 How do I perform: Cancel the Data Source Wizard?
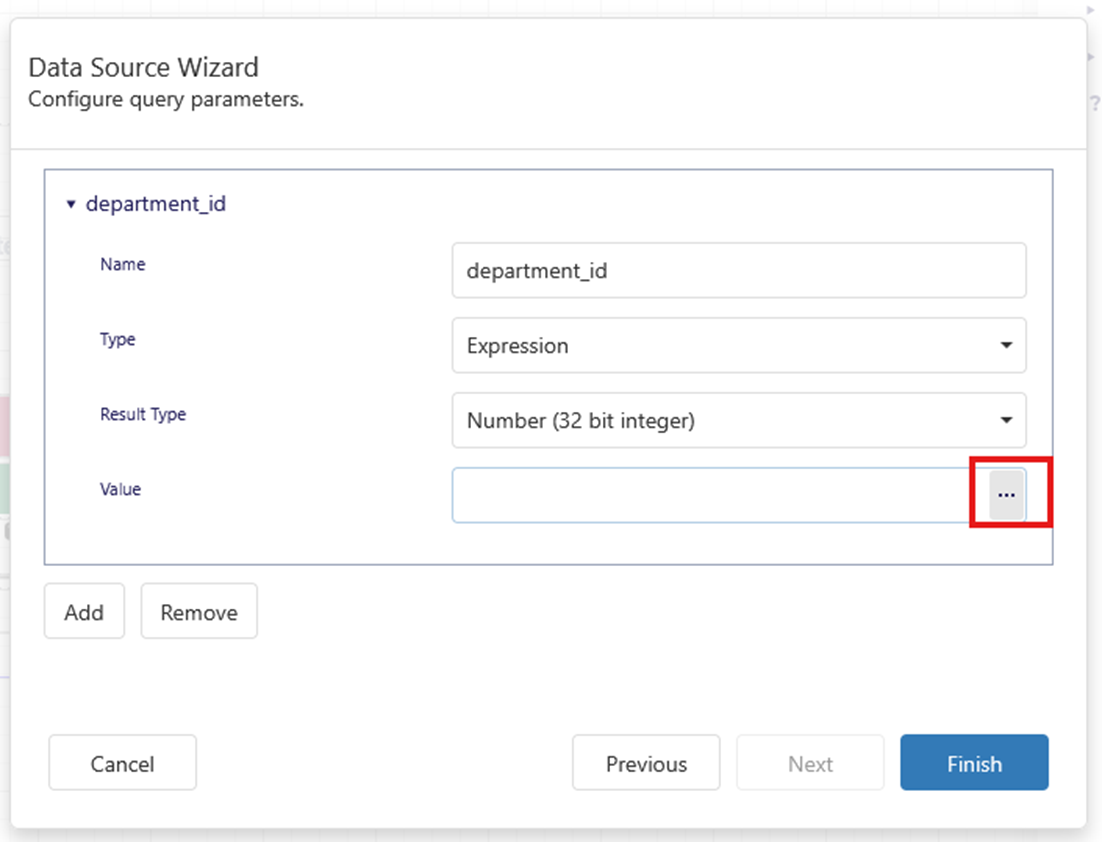click(122, 764)
